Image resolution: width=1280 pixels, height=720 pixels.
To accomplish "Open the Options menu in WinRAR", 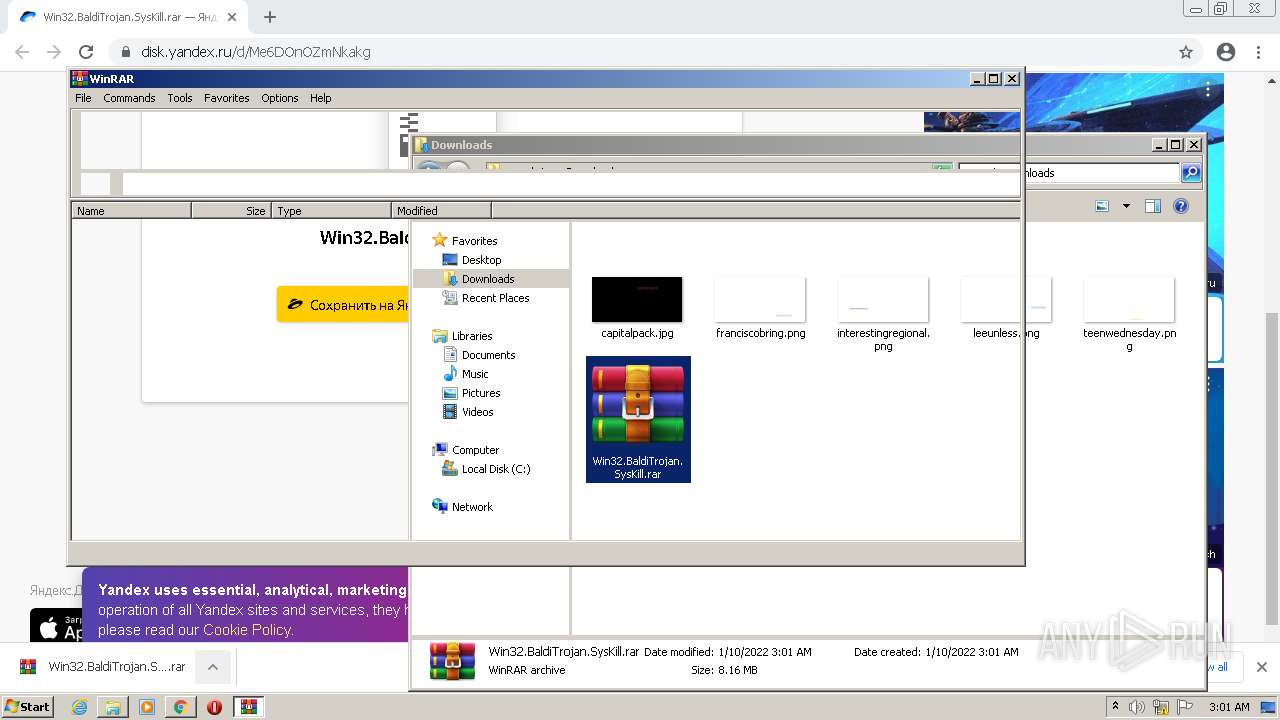I will [280, 98].
